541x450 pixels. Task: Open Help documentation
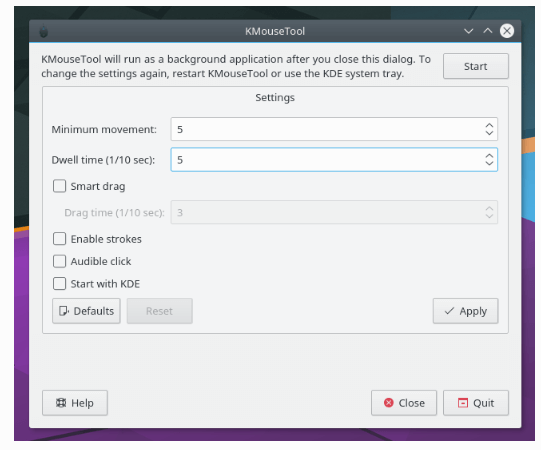coord(75,403)
